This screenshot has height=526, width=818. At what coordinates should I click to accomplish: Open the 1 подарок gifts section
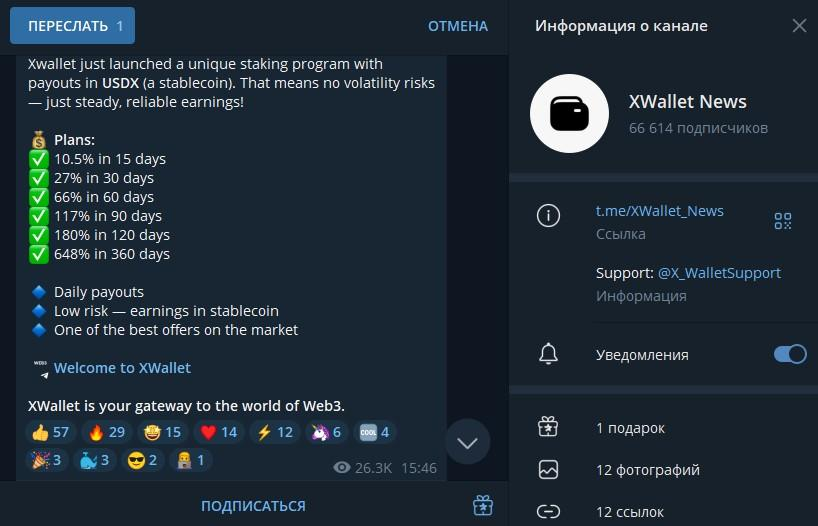coord(664,428)
